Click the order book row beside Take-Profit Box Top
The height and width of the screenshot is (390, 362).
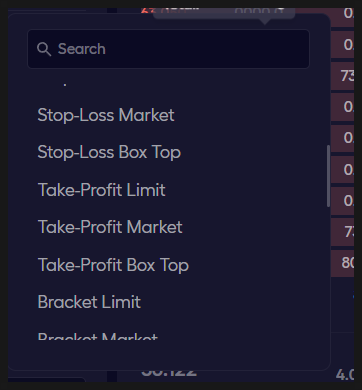(x=343, y=263)
